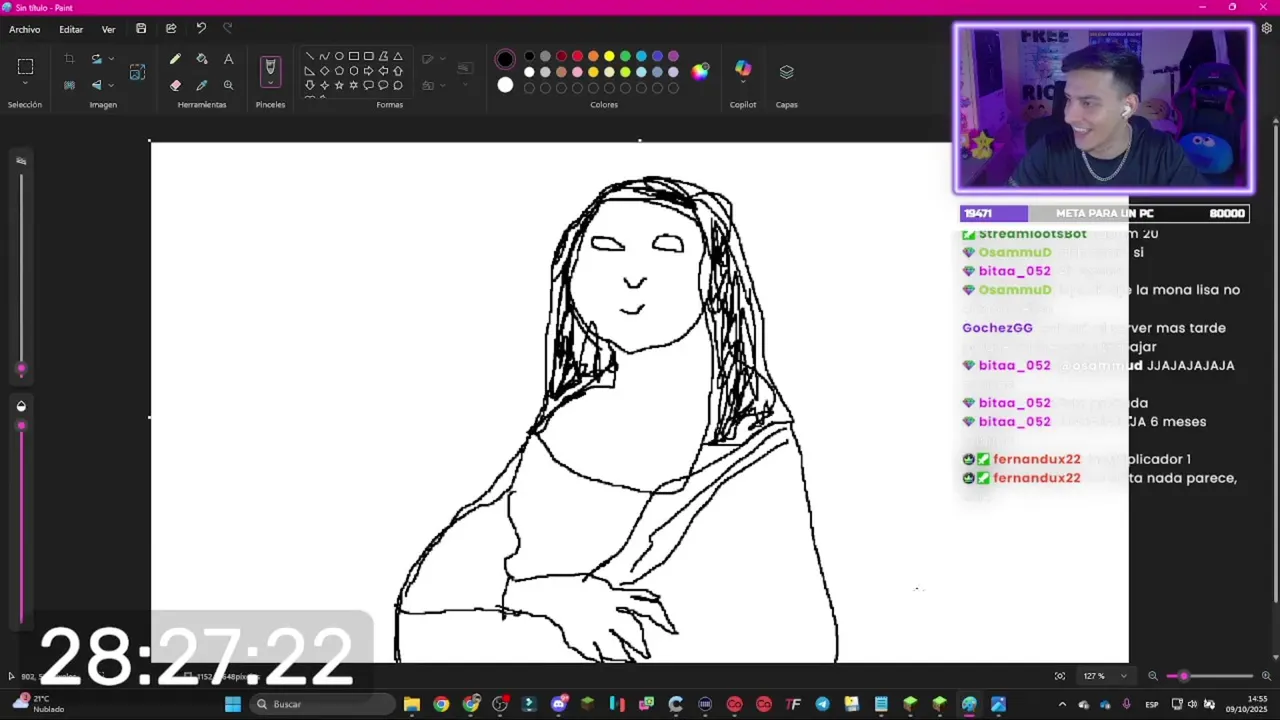The width and height of the screenshot is (1280, 720).
Task: Click the Flip image icon
Action: pyautogui.click(x=96, y=85)
